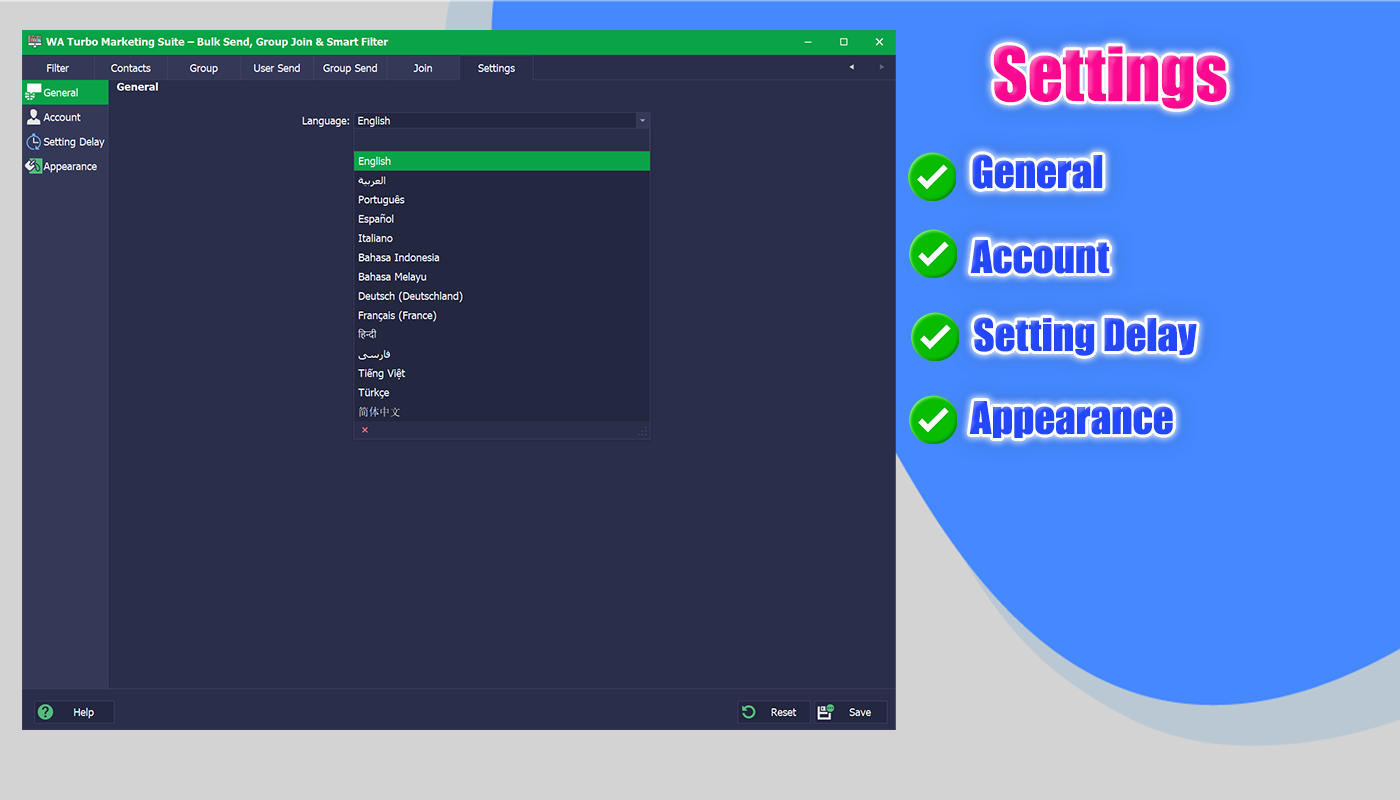
Task: Switch to the Join tab
Action: [423, 68]
